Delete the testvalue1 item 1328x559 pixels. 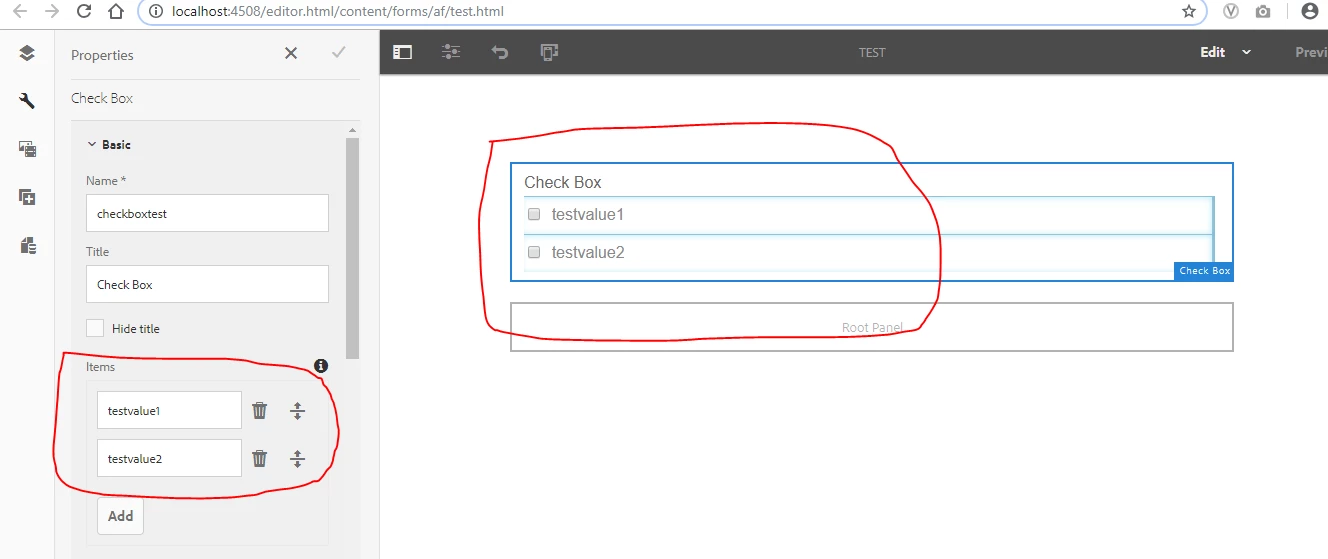[x=260, y=410]
